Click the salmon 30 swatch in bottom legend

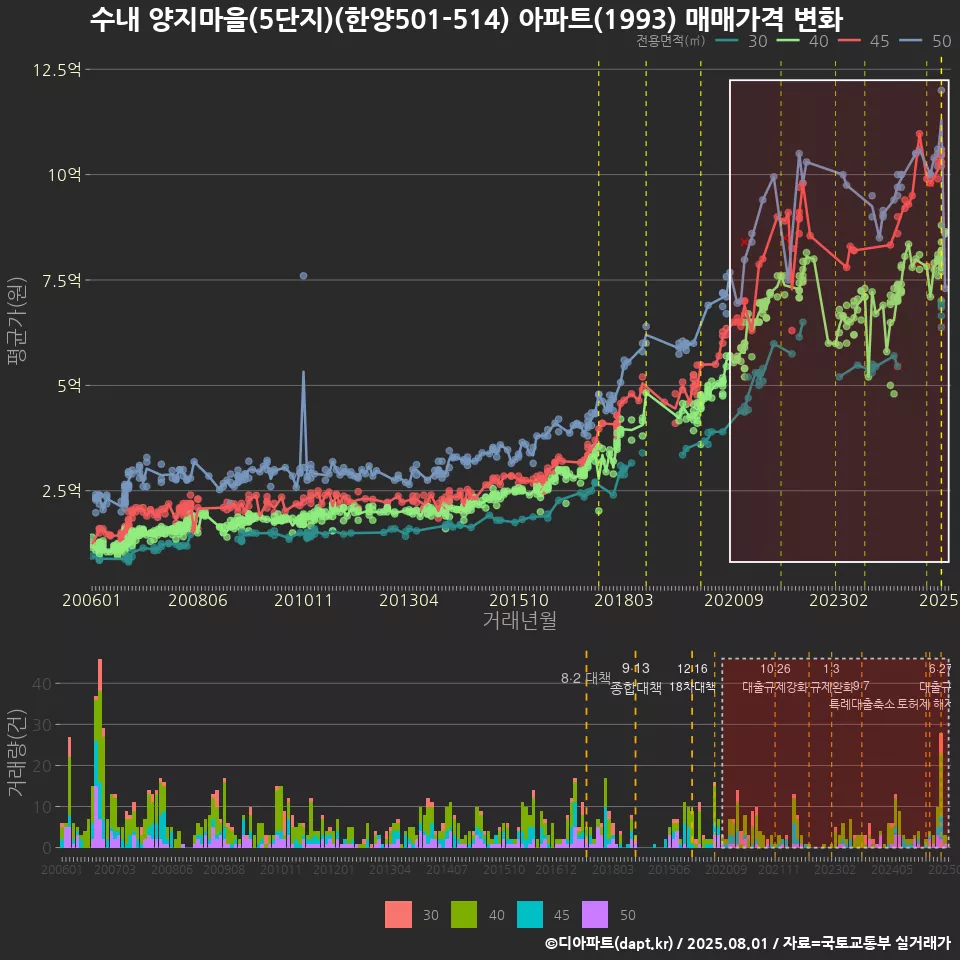[398, 915]
